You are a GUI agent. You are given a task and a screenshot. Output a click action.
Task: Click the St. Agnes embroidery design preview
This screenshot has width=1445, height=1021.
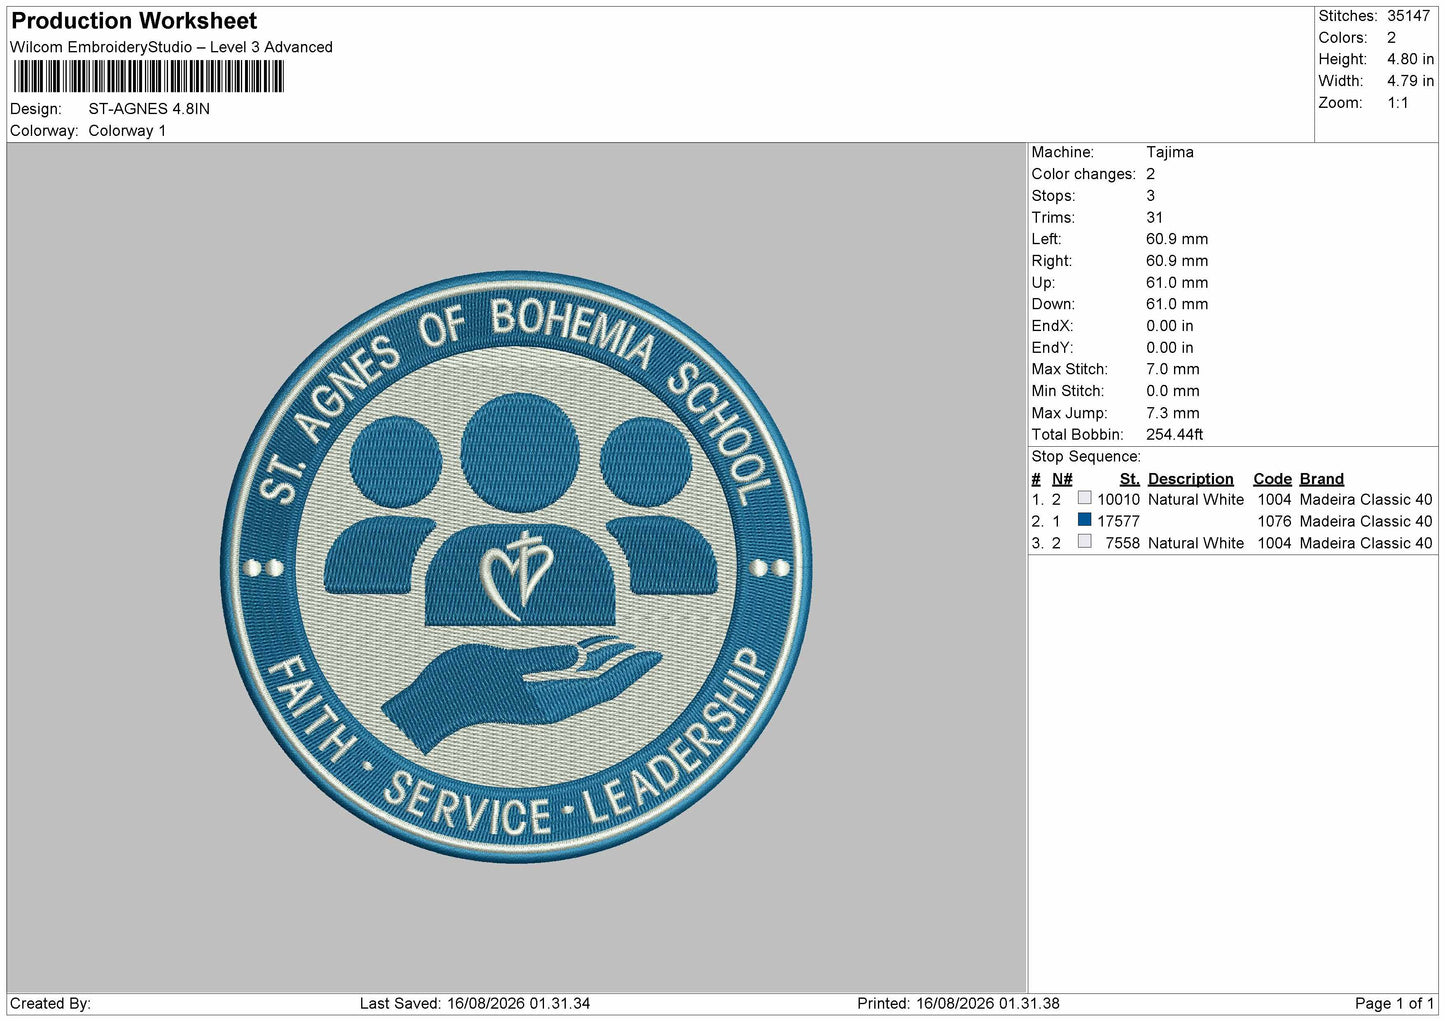[516, 567]
